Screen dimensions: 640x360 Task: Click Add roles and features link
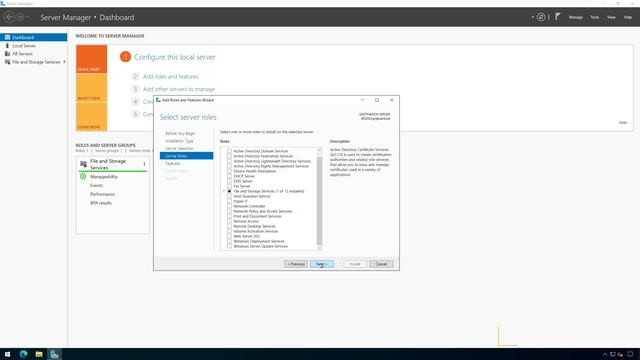[171, 76]
